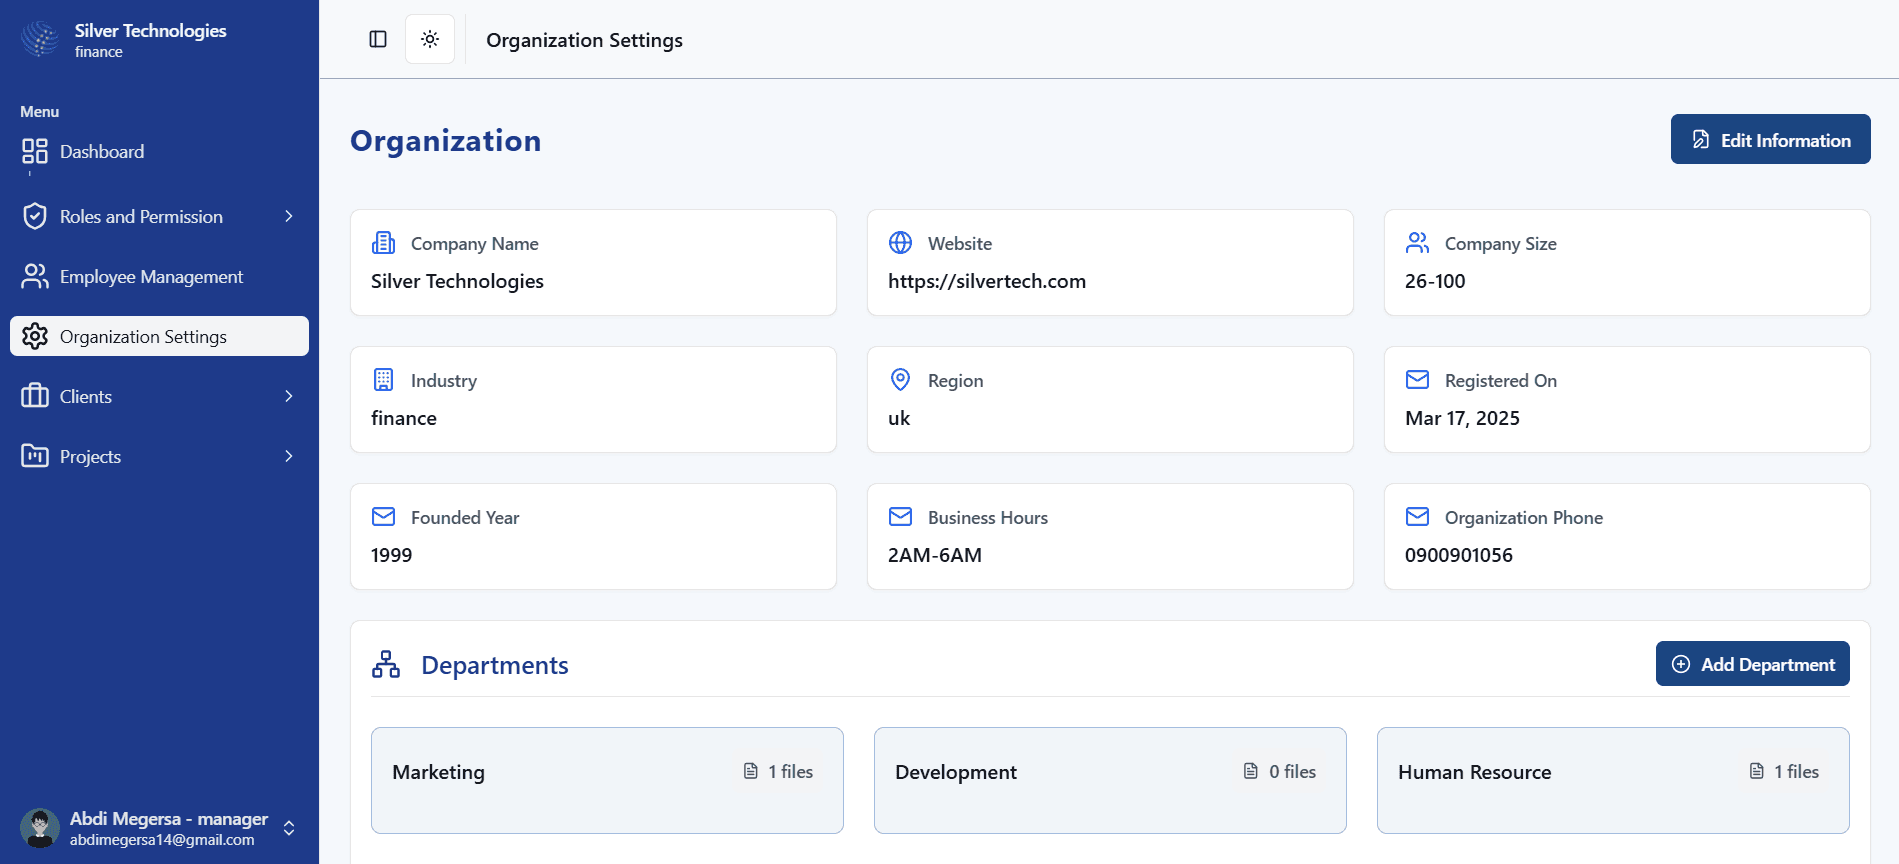Click the Company Name building icon
Image resolution: width=1899 pixels, height=864 pixels.
point(383,243)
